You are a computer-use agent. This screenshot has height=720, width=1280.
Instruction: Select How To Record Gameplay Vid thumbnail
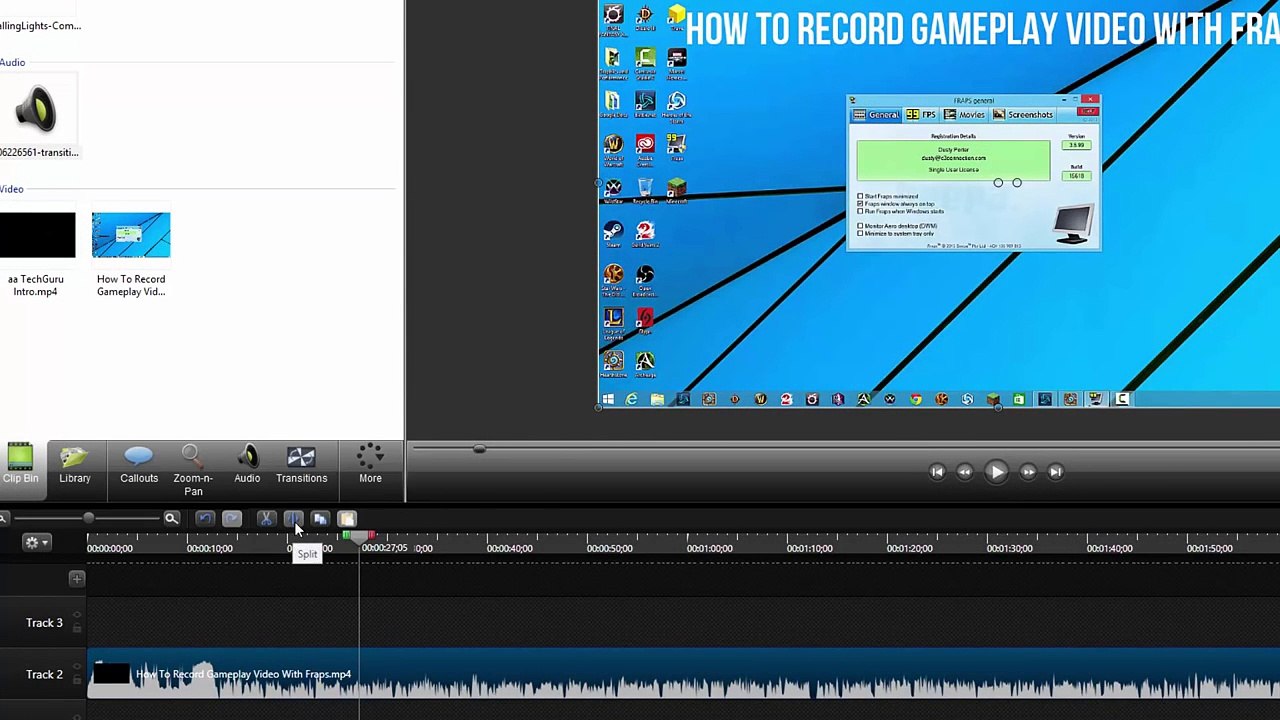(x=131, y=235)
